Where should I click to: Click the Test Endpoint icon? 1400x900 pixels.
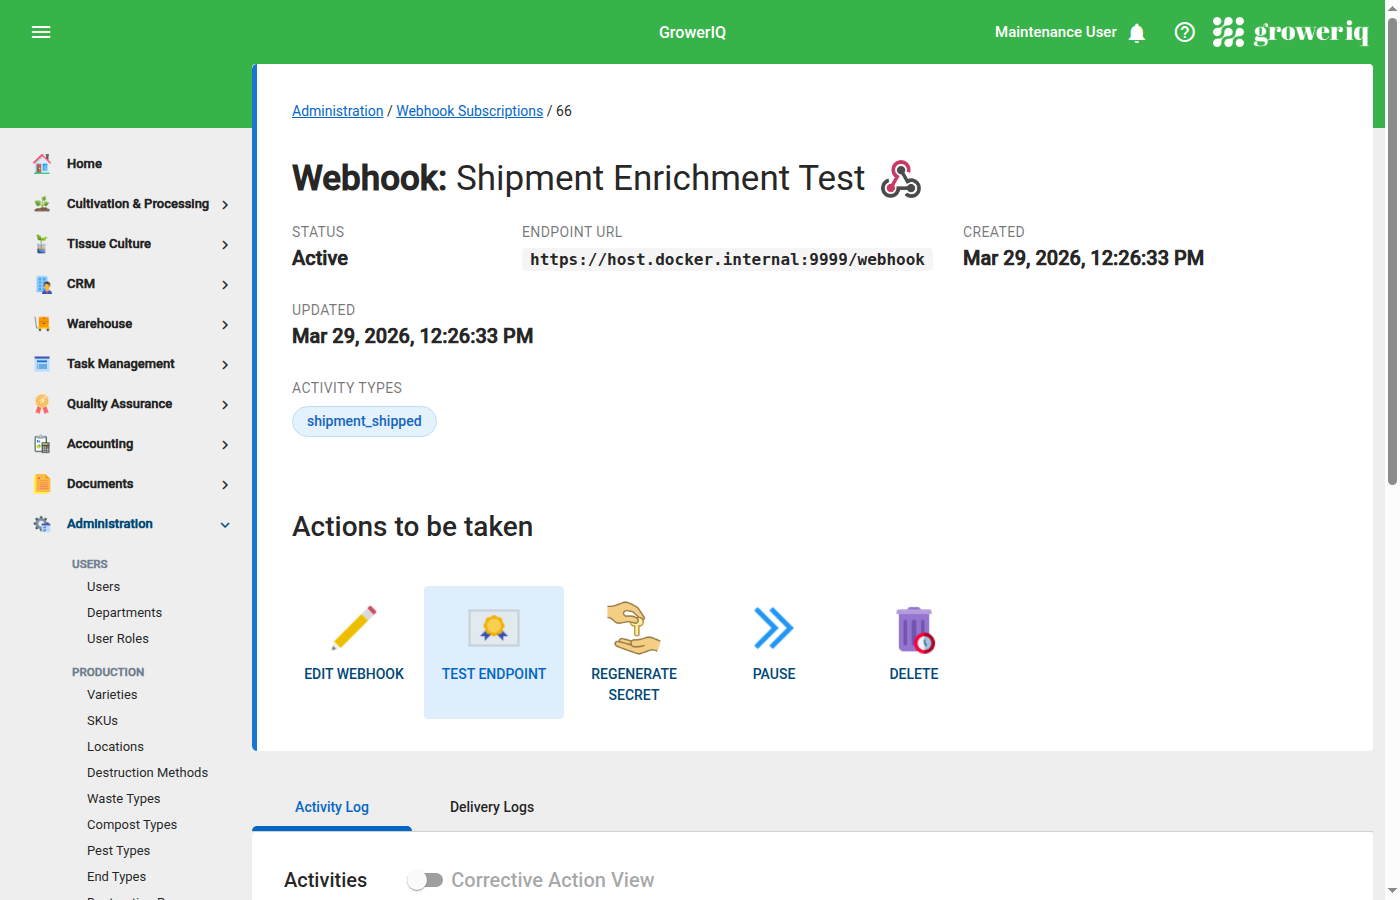[x=494, y=628]
